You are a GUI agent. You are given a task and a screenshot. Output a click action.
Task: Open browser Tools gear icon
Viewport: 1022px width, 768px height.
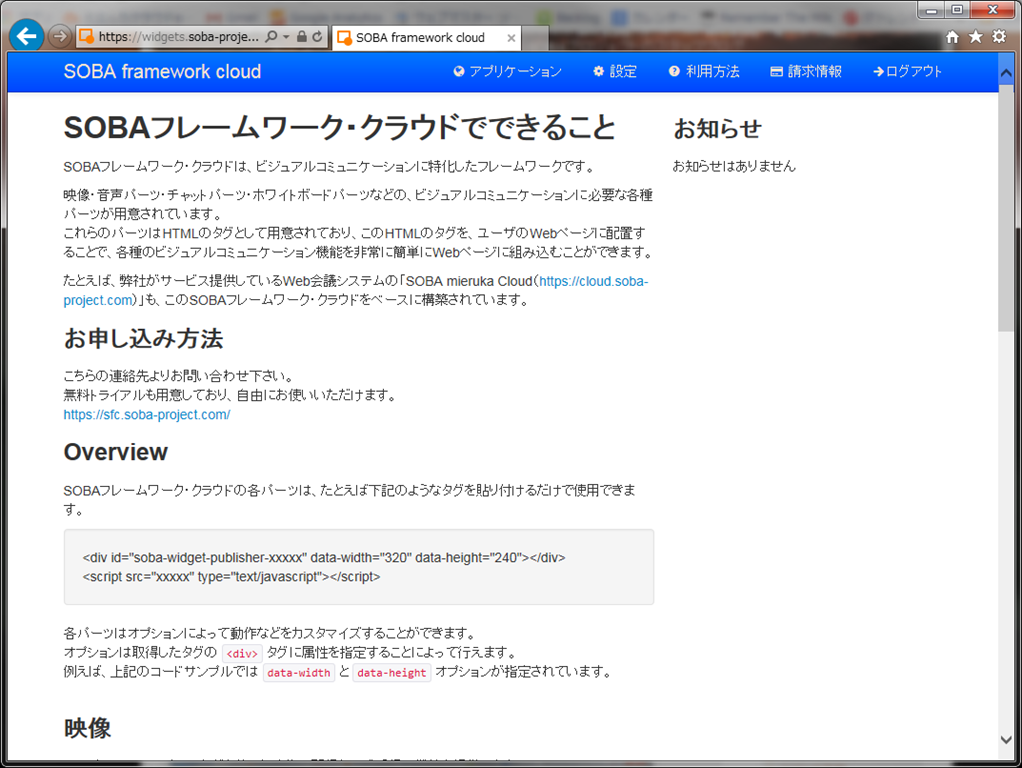[999, 37]
